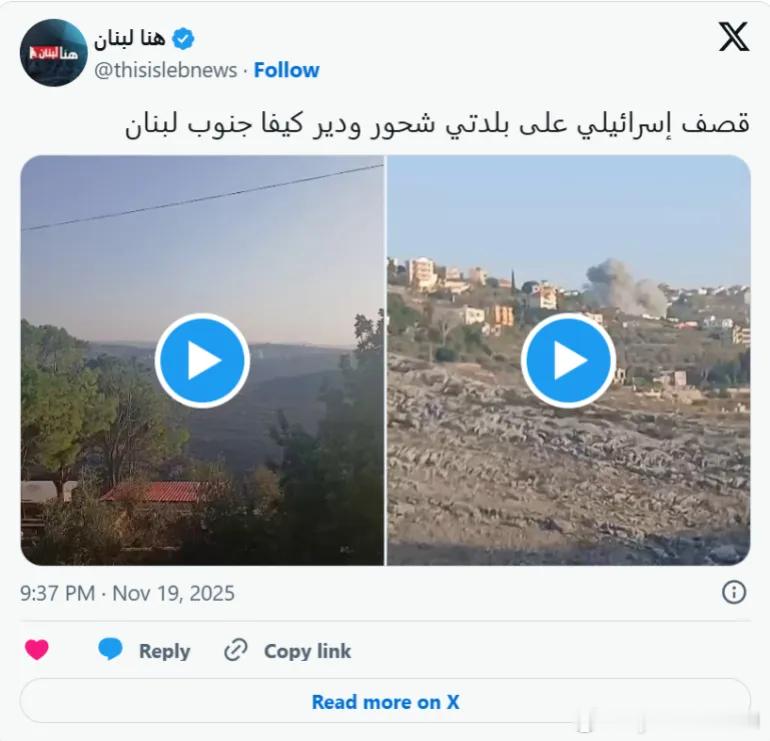This screenshot has width=770, height=741.
Task: Follow the @thisislebnews account
Action: click(x=286, y=70)
